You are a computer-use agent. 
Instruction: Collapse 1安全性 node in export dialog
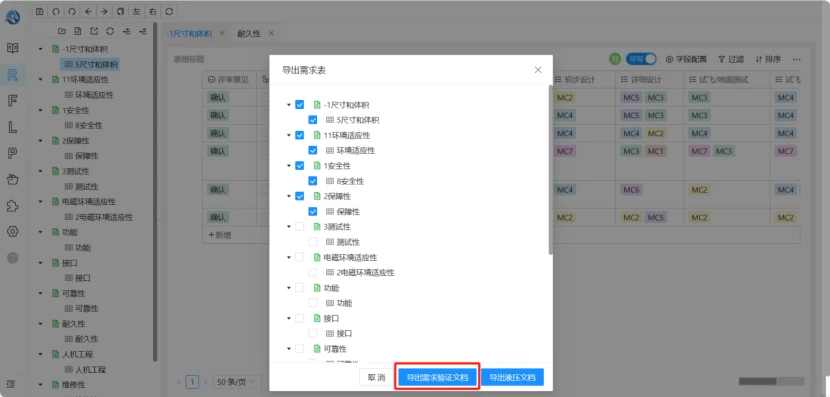coord(288,166)
